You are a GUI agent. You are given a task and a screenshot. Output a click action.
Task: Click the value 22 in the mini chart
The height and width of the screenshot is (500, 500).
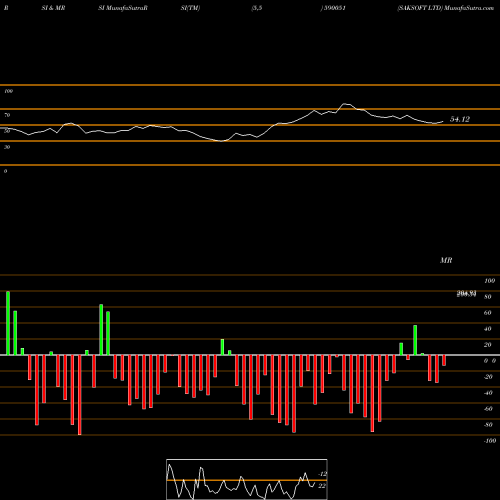[322, 486]
